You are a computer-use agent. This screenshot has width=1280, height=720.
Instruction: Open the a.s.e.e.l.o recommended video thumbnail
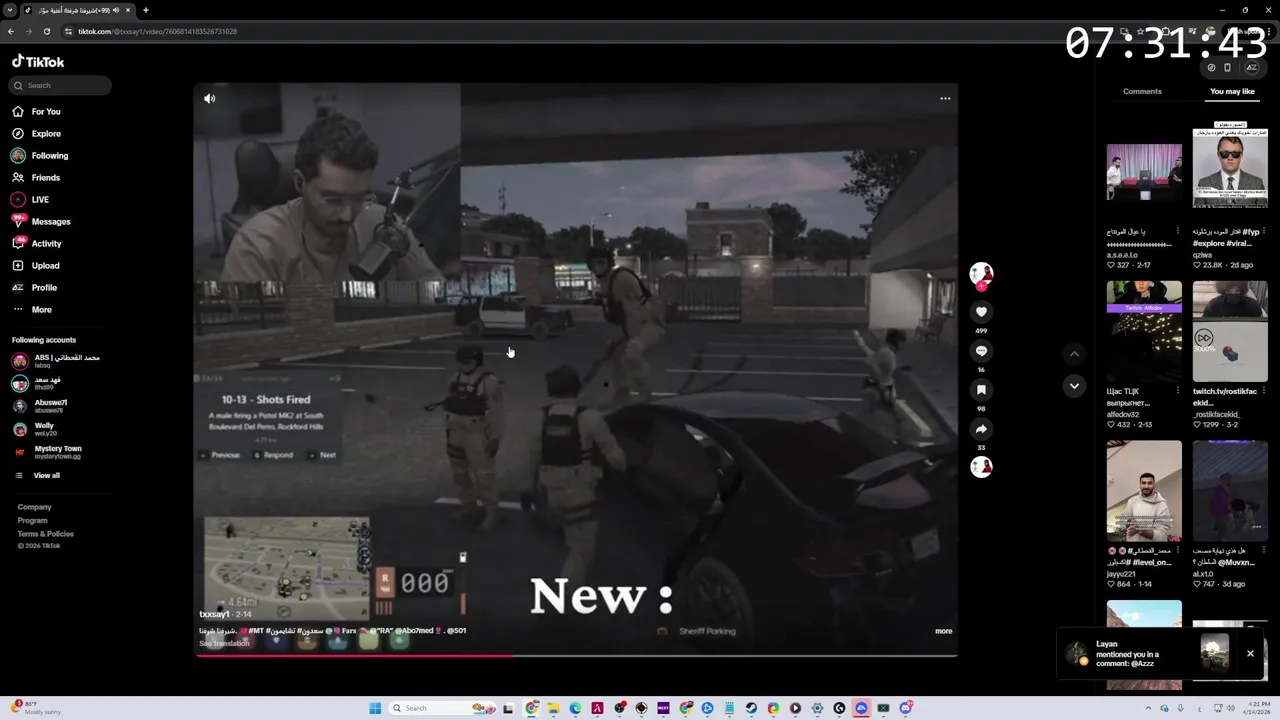pos(1144,172)
